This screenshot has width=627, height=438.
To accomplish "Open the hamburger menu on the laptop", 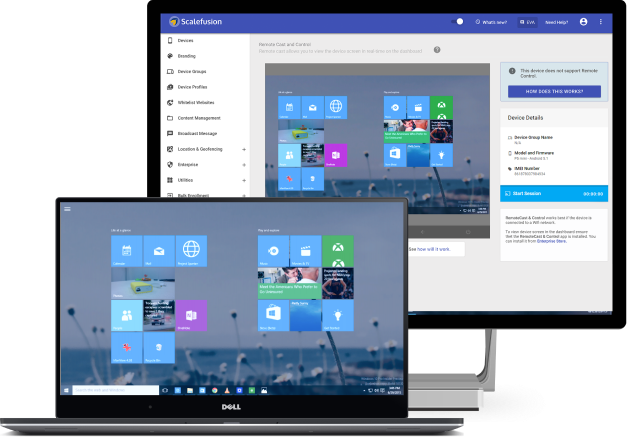I will pyautogui.click(x=67, y=208).
